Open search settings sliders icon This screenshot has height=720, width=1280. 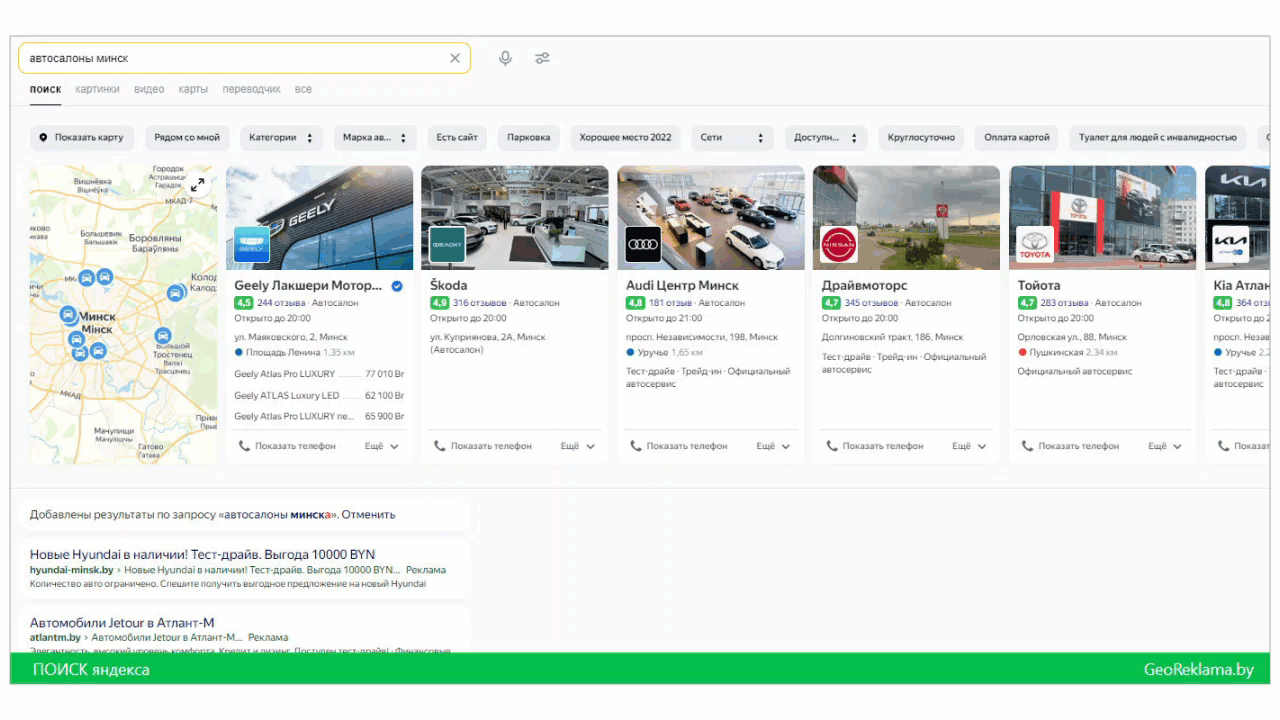click(x=542, y=58)
